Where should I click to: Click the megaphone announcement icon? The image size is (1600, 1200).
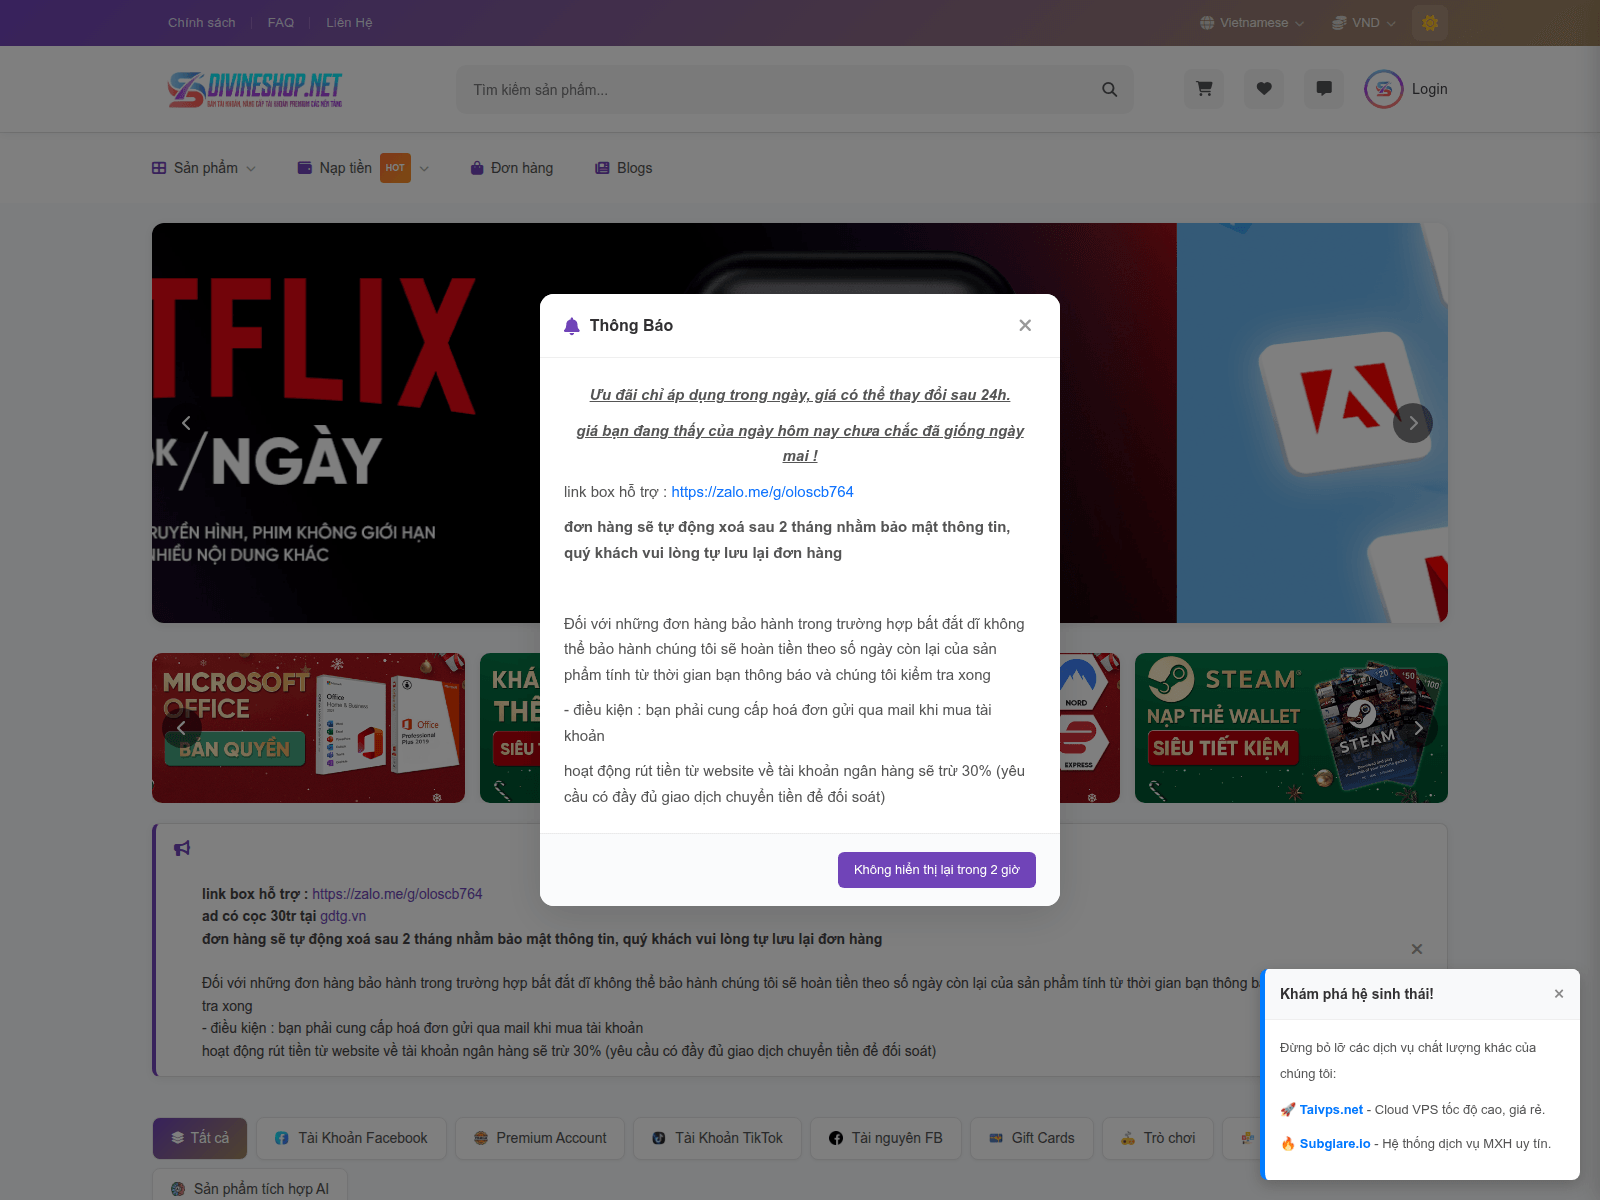tap(182, 848)
